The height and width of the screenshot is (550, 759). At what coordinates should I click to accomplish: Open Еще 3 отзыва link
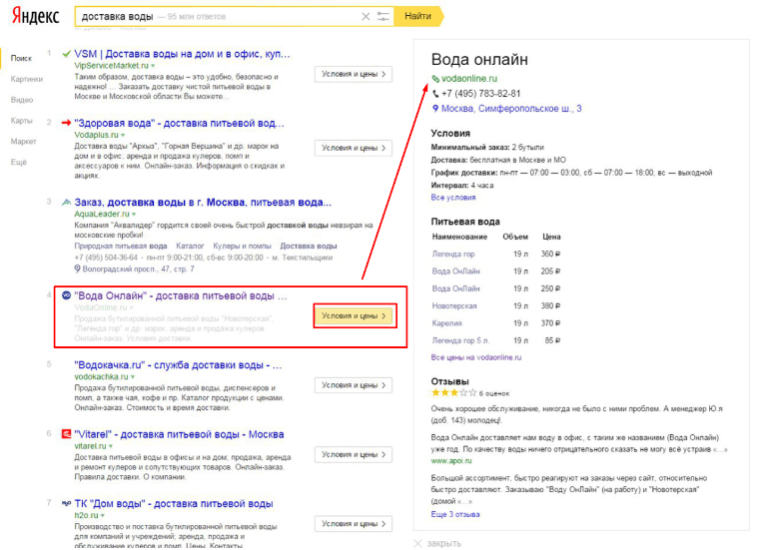(x=455, y=514)
